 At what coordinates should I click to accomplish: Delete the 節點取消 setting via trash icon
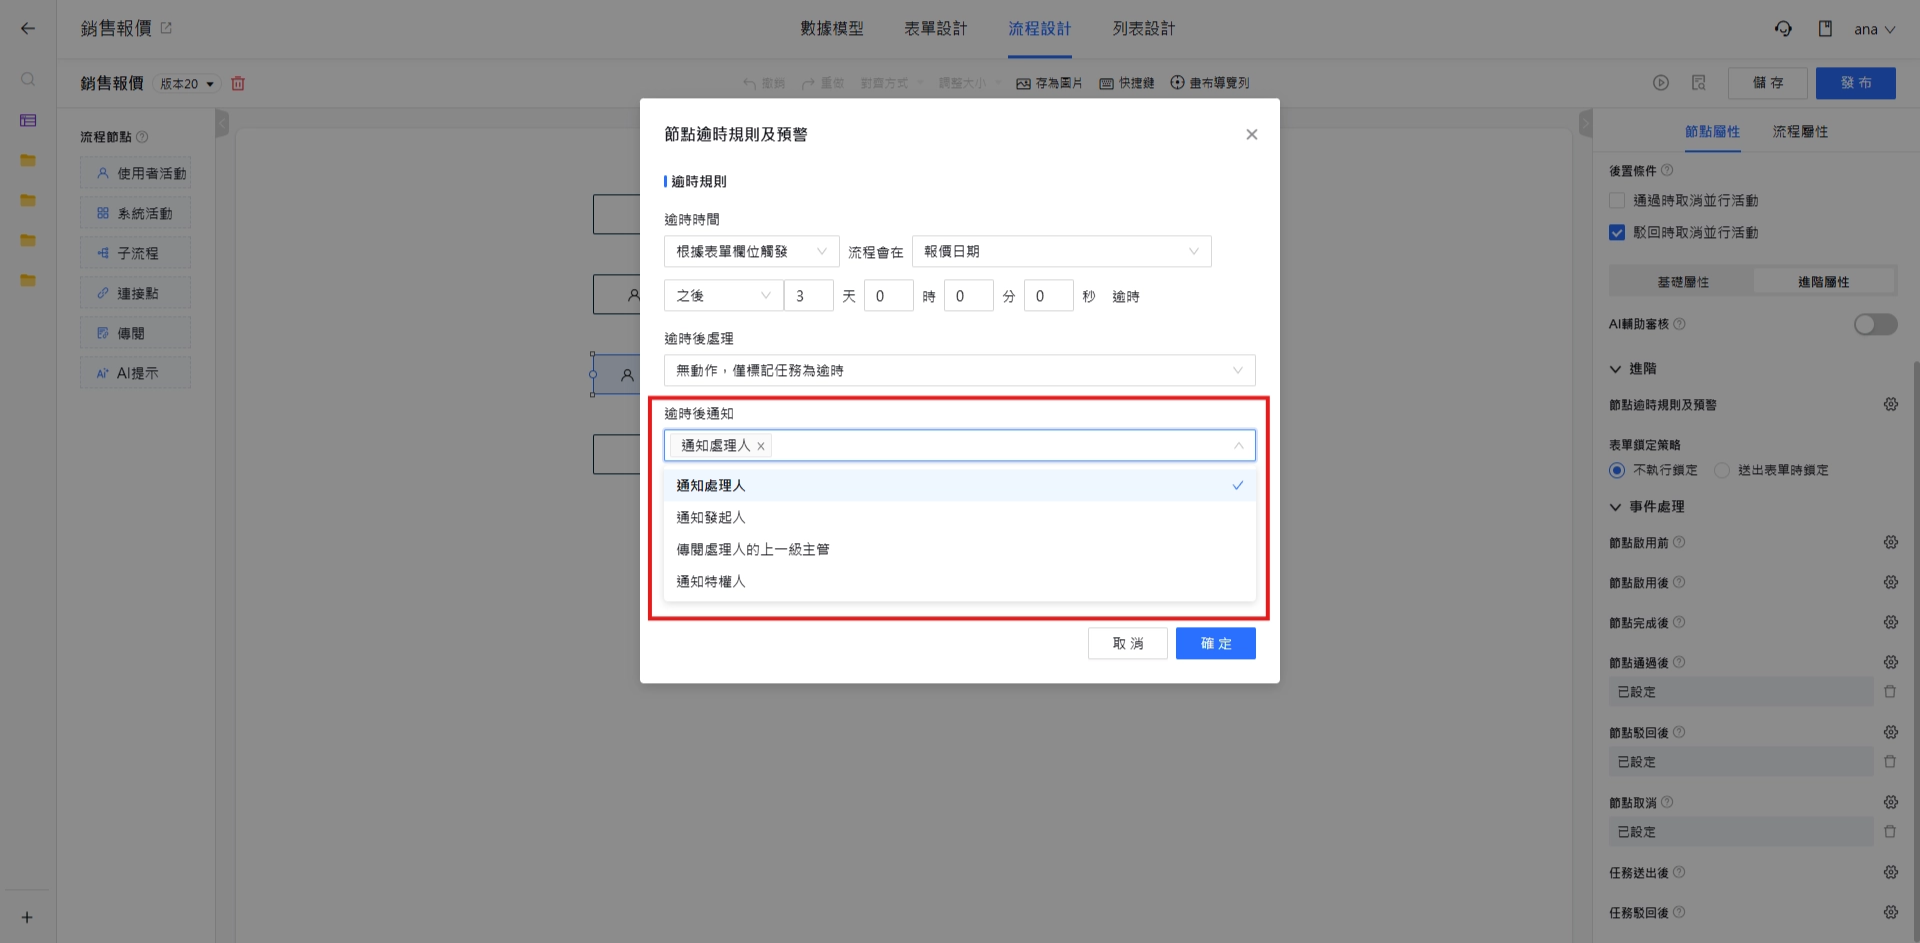click(x=1890, y=832)
